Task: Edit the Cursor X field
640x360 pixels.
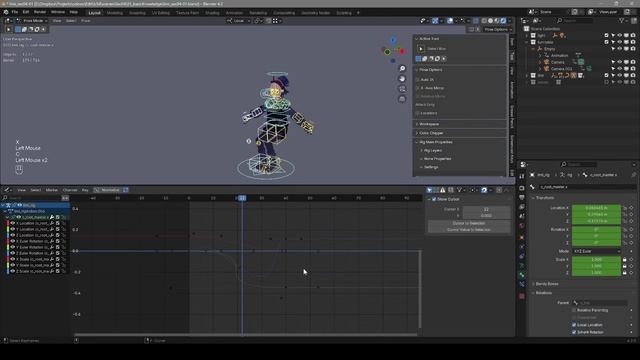Action: [x=486, y=209]
